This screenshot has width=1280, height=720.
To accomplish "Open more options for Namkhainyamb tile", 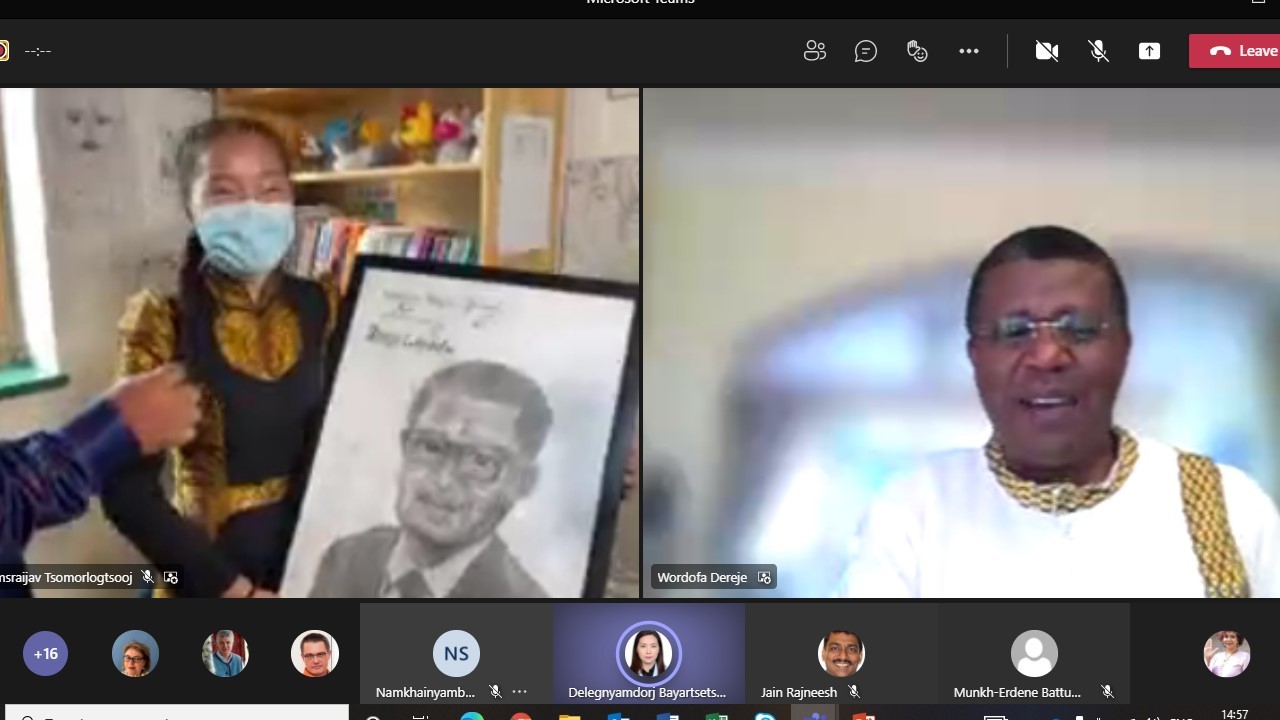I will (519, 692).
